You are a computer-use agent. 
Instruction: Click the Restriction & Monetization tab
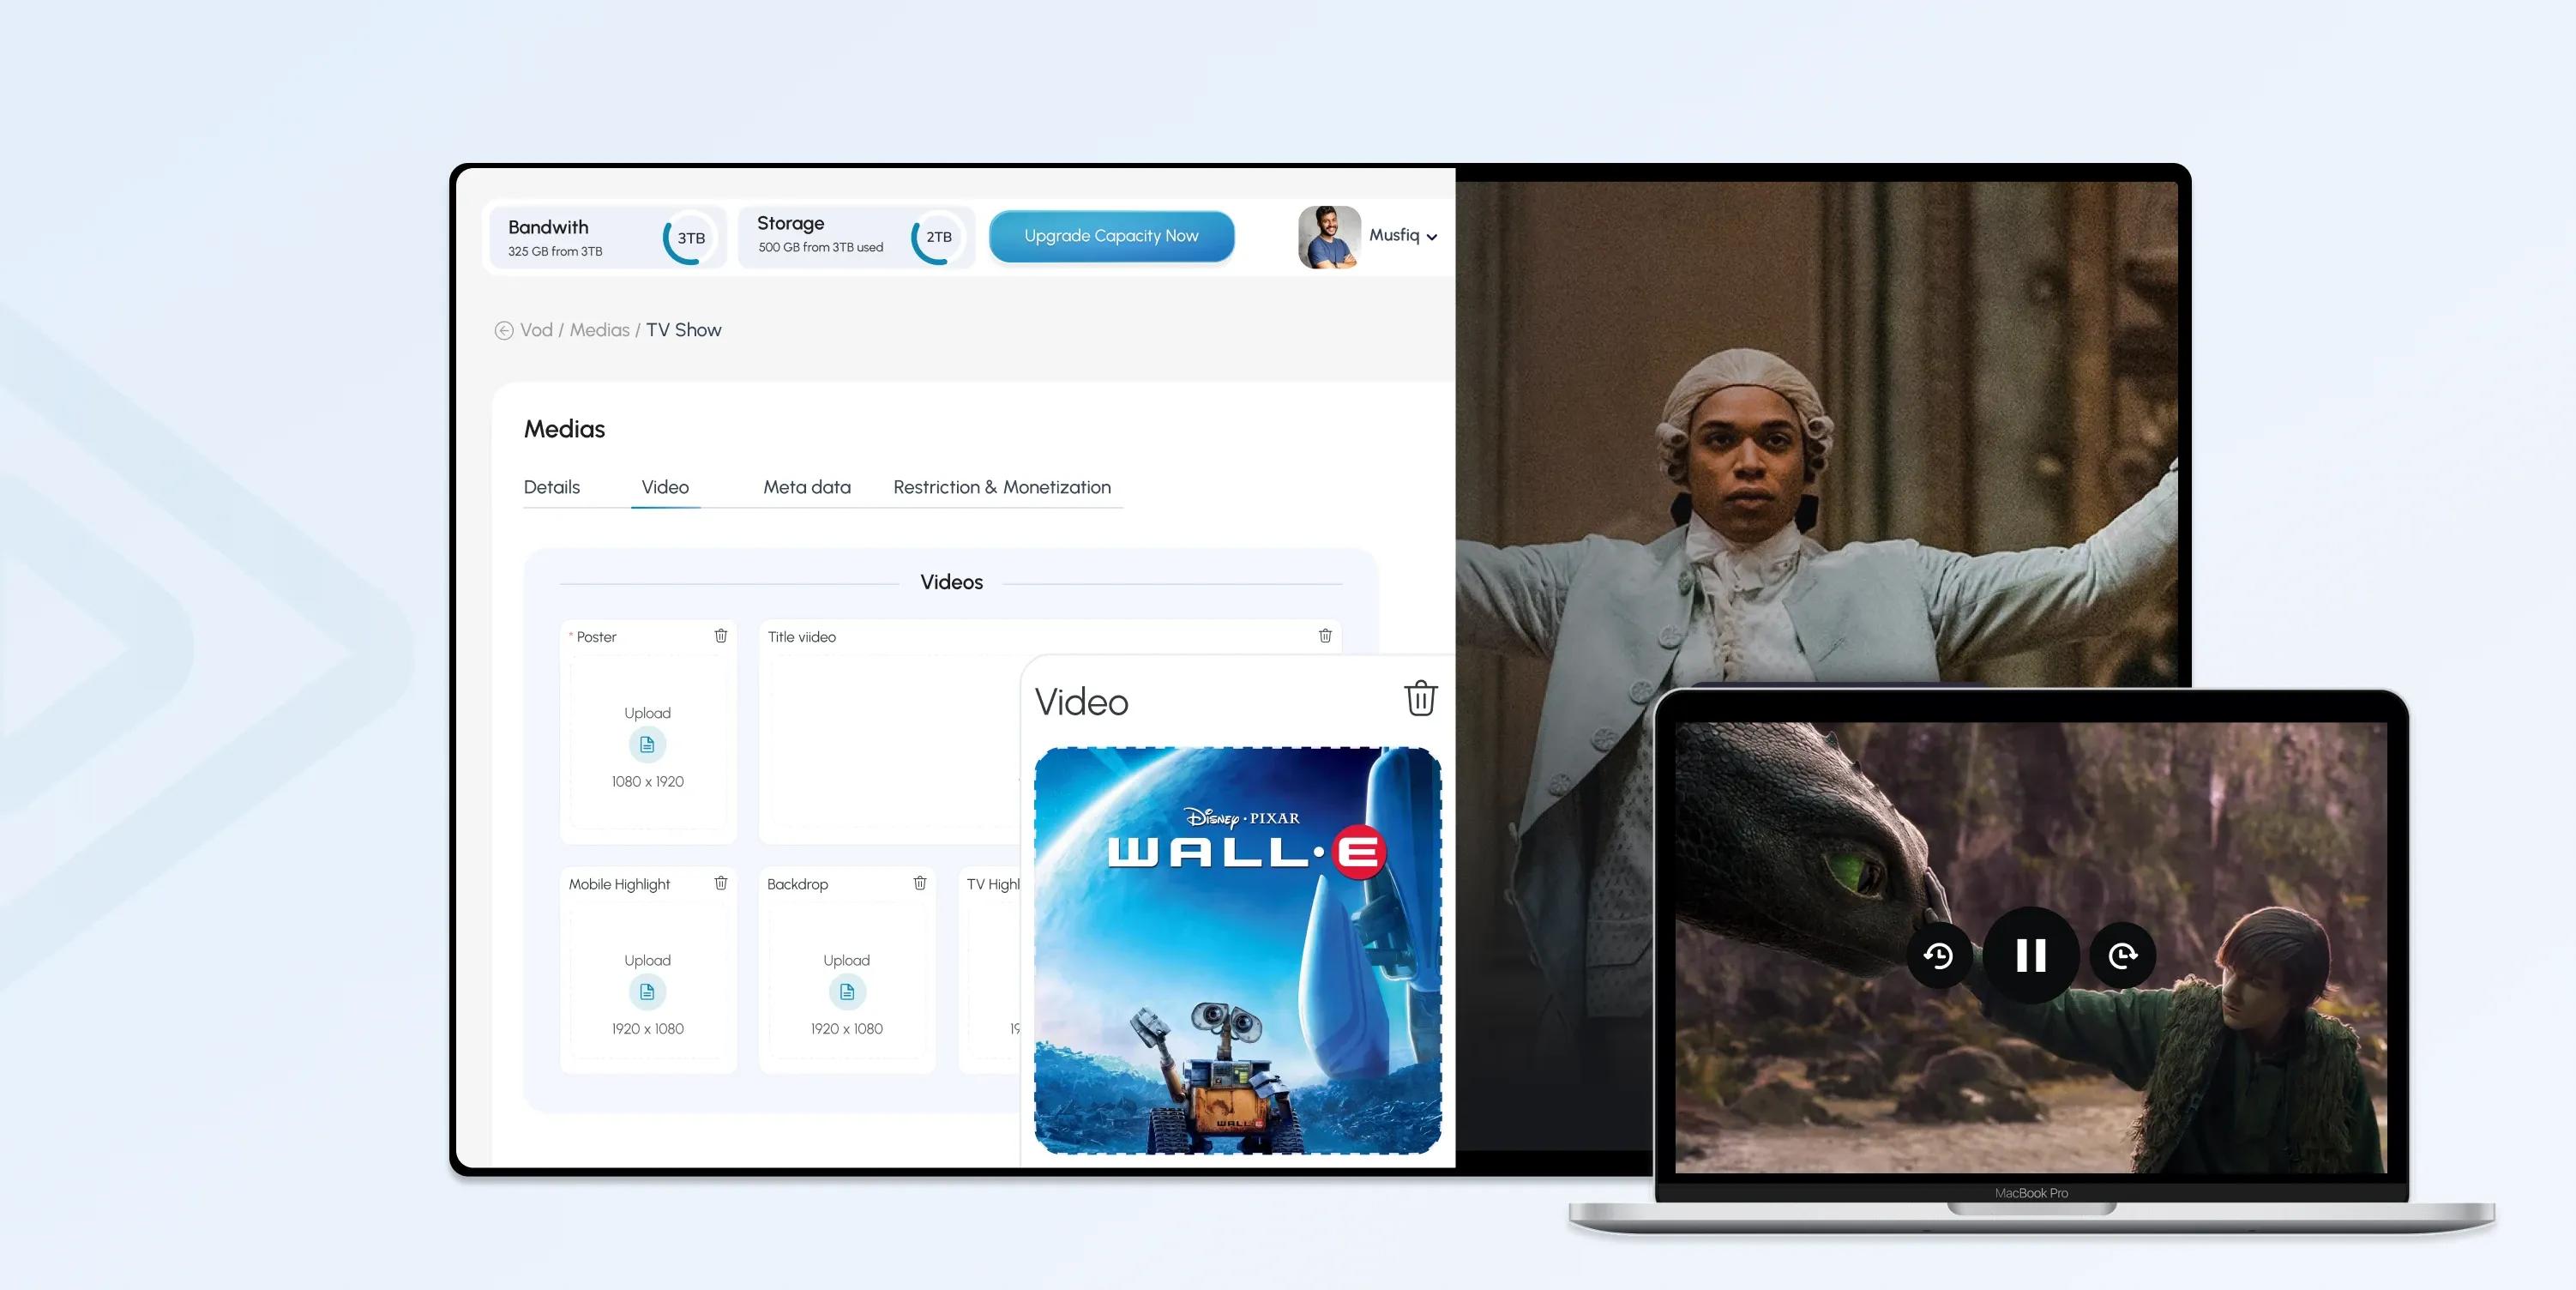coord(1002,485)
